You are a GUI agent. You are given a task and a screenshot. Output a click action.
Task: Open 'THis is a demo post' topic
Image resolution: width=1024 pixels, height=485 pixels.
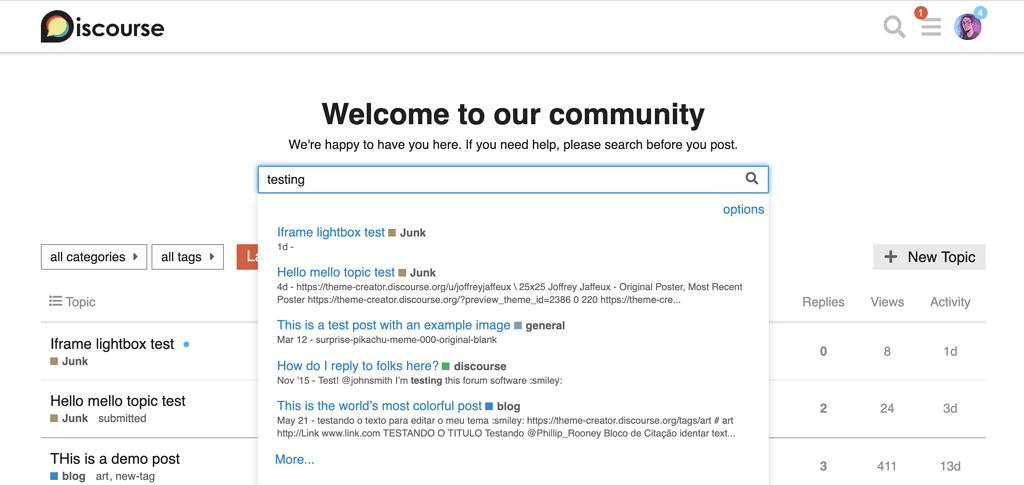click(x=115, y=459)
